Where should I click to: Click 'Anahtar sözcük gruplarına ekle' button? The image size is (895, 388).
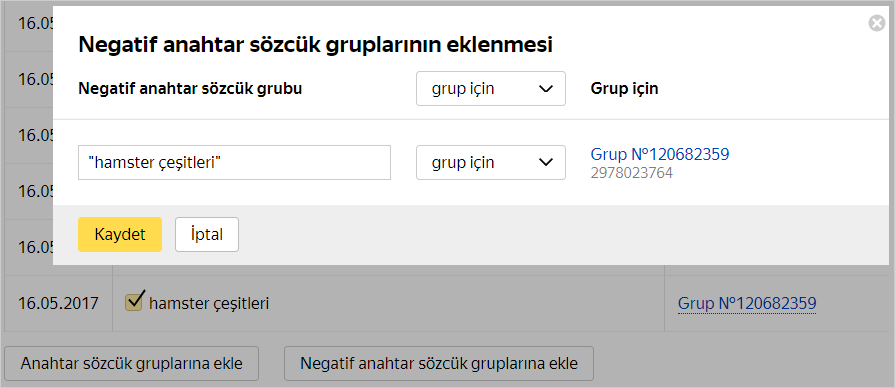click(131, 363)
